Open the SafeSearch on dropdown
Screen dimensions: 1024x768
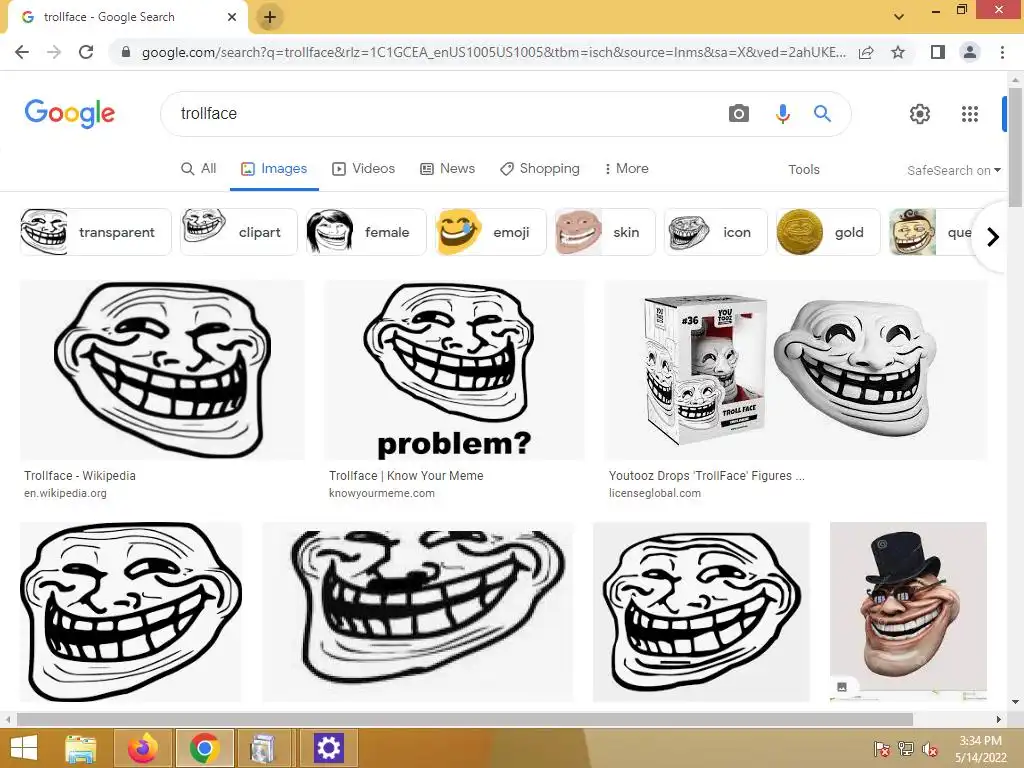[x=953, y=170]
